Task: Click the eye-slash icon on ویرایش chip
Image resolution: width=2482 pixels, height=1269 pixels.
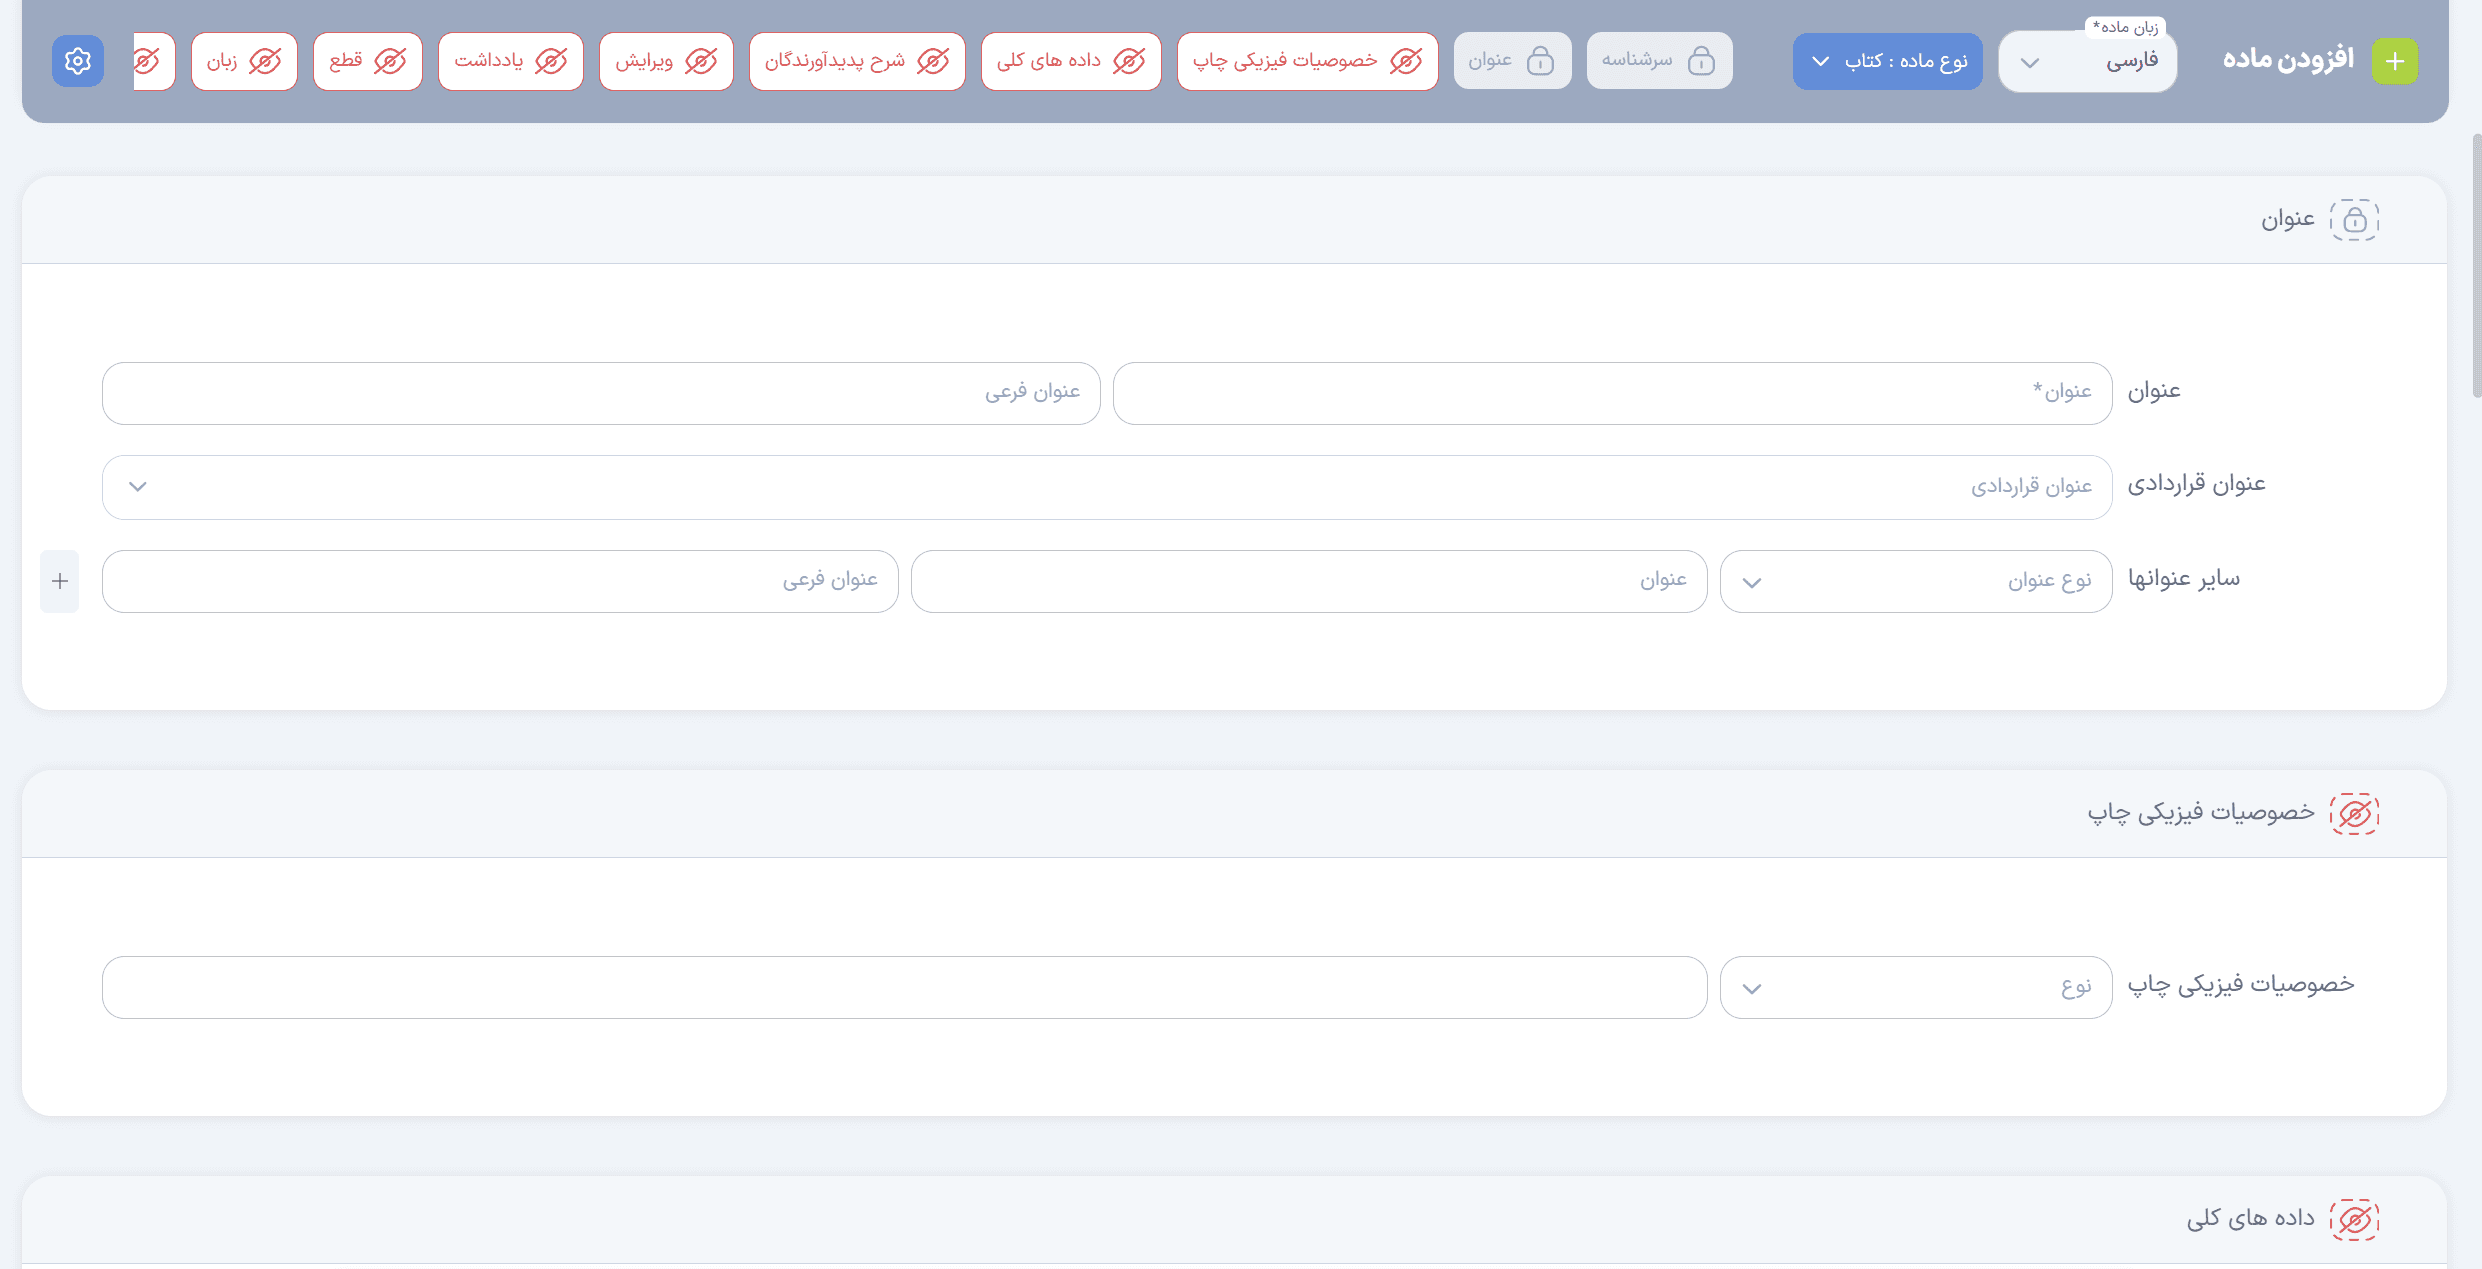Action: (x=703, y=60)
